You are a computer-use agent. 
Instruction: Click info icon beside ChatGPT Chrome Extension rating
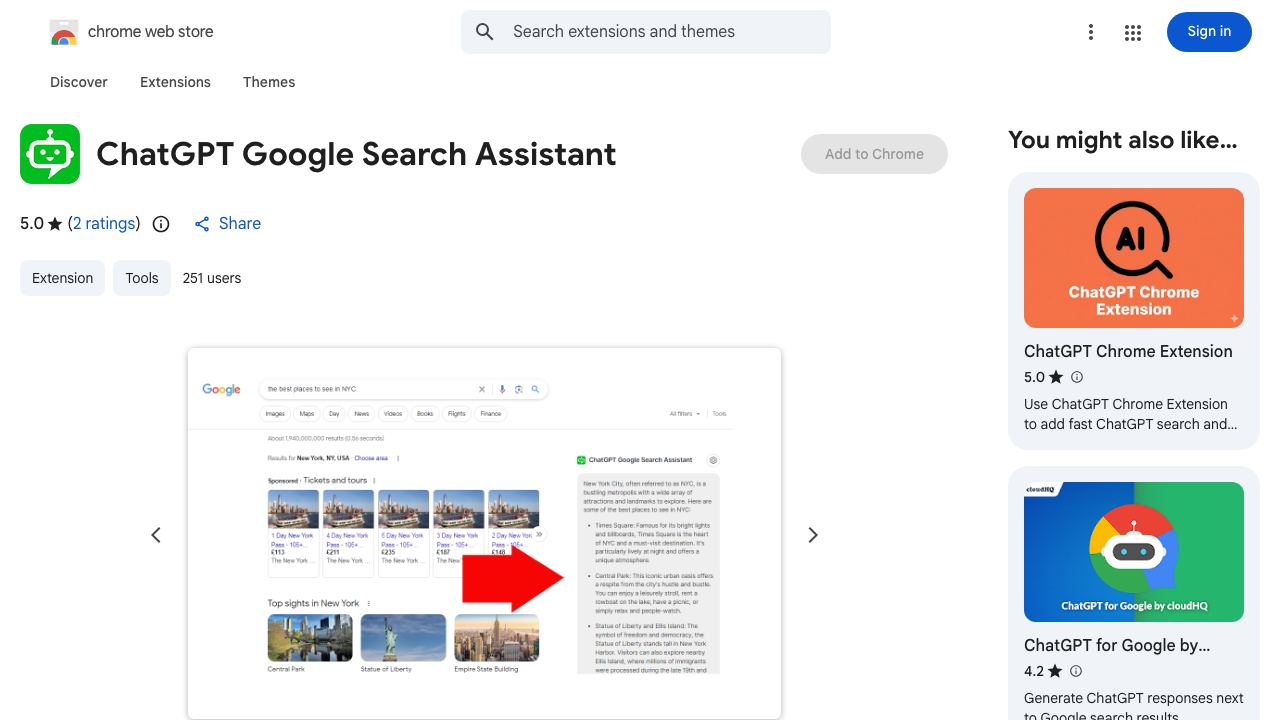point(1077,377)
